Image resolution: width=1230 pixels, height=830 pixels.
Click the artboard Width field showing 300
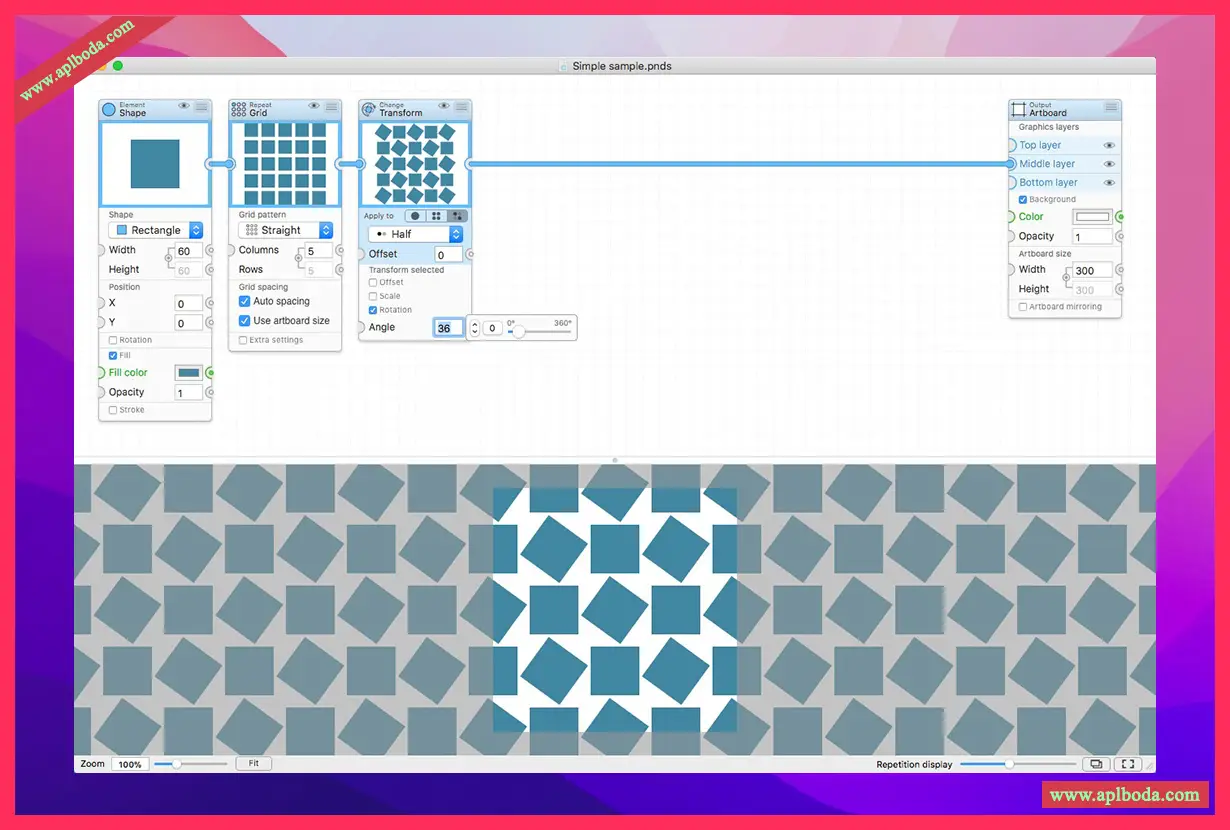tap(1092, 270)
